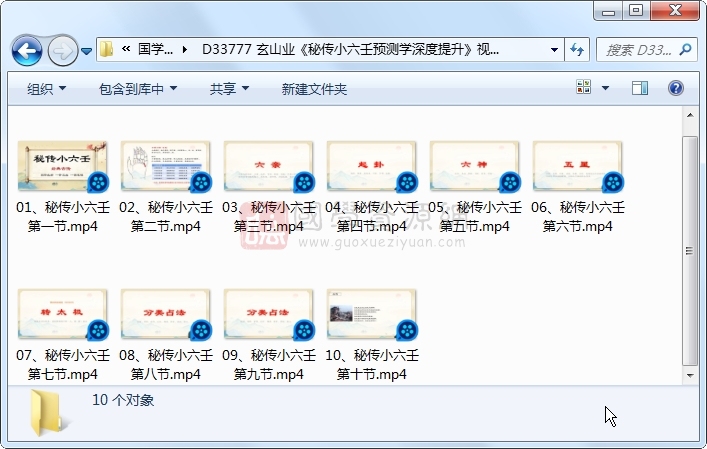Viewport: 707px width, 449px height.
Task: Expand the arrow after 国学 breadcrumb
Action: 184,50
